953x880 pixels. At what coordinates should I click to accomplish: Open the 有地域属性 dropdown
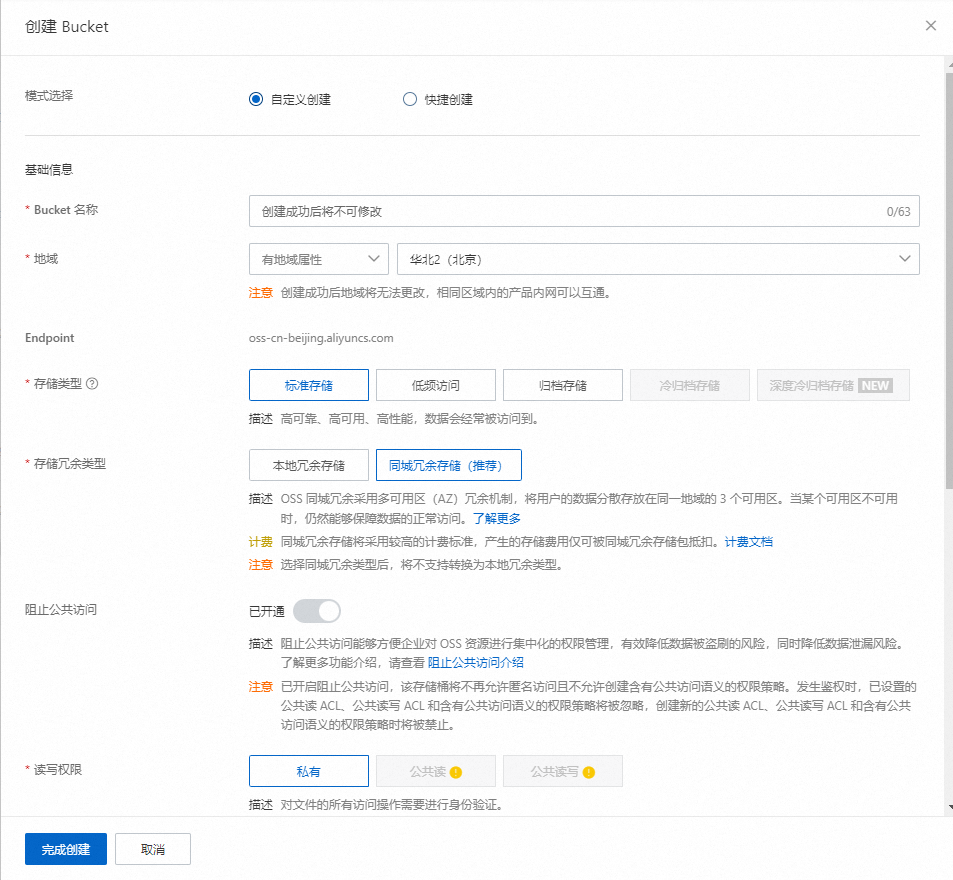tap(318, 259)
